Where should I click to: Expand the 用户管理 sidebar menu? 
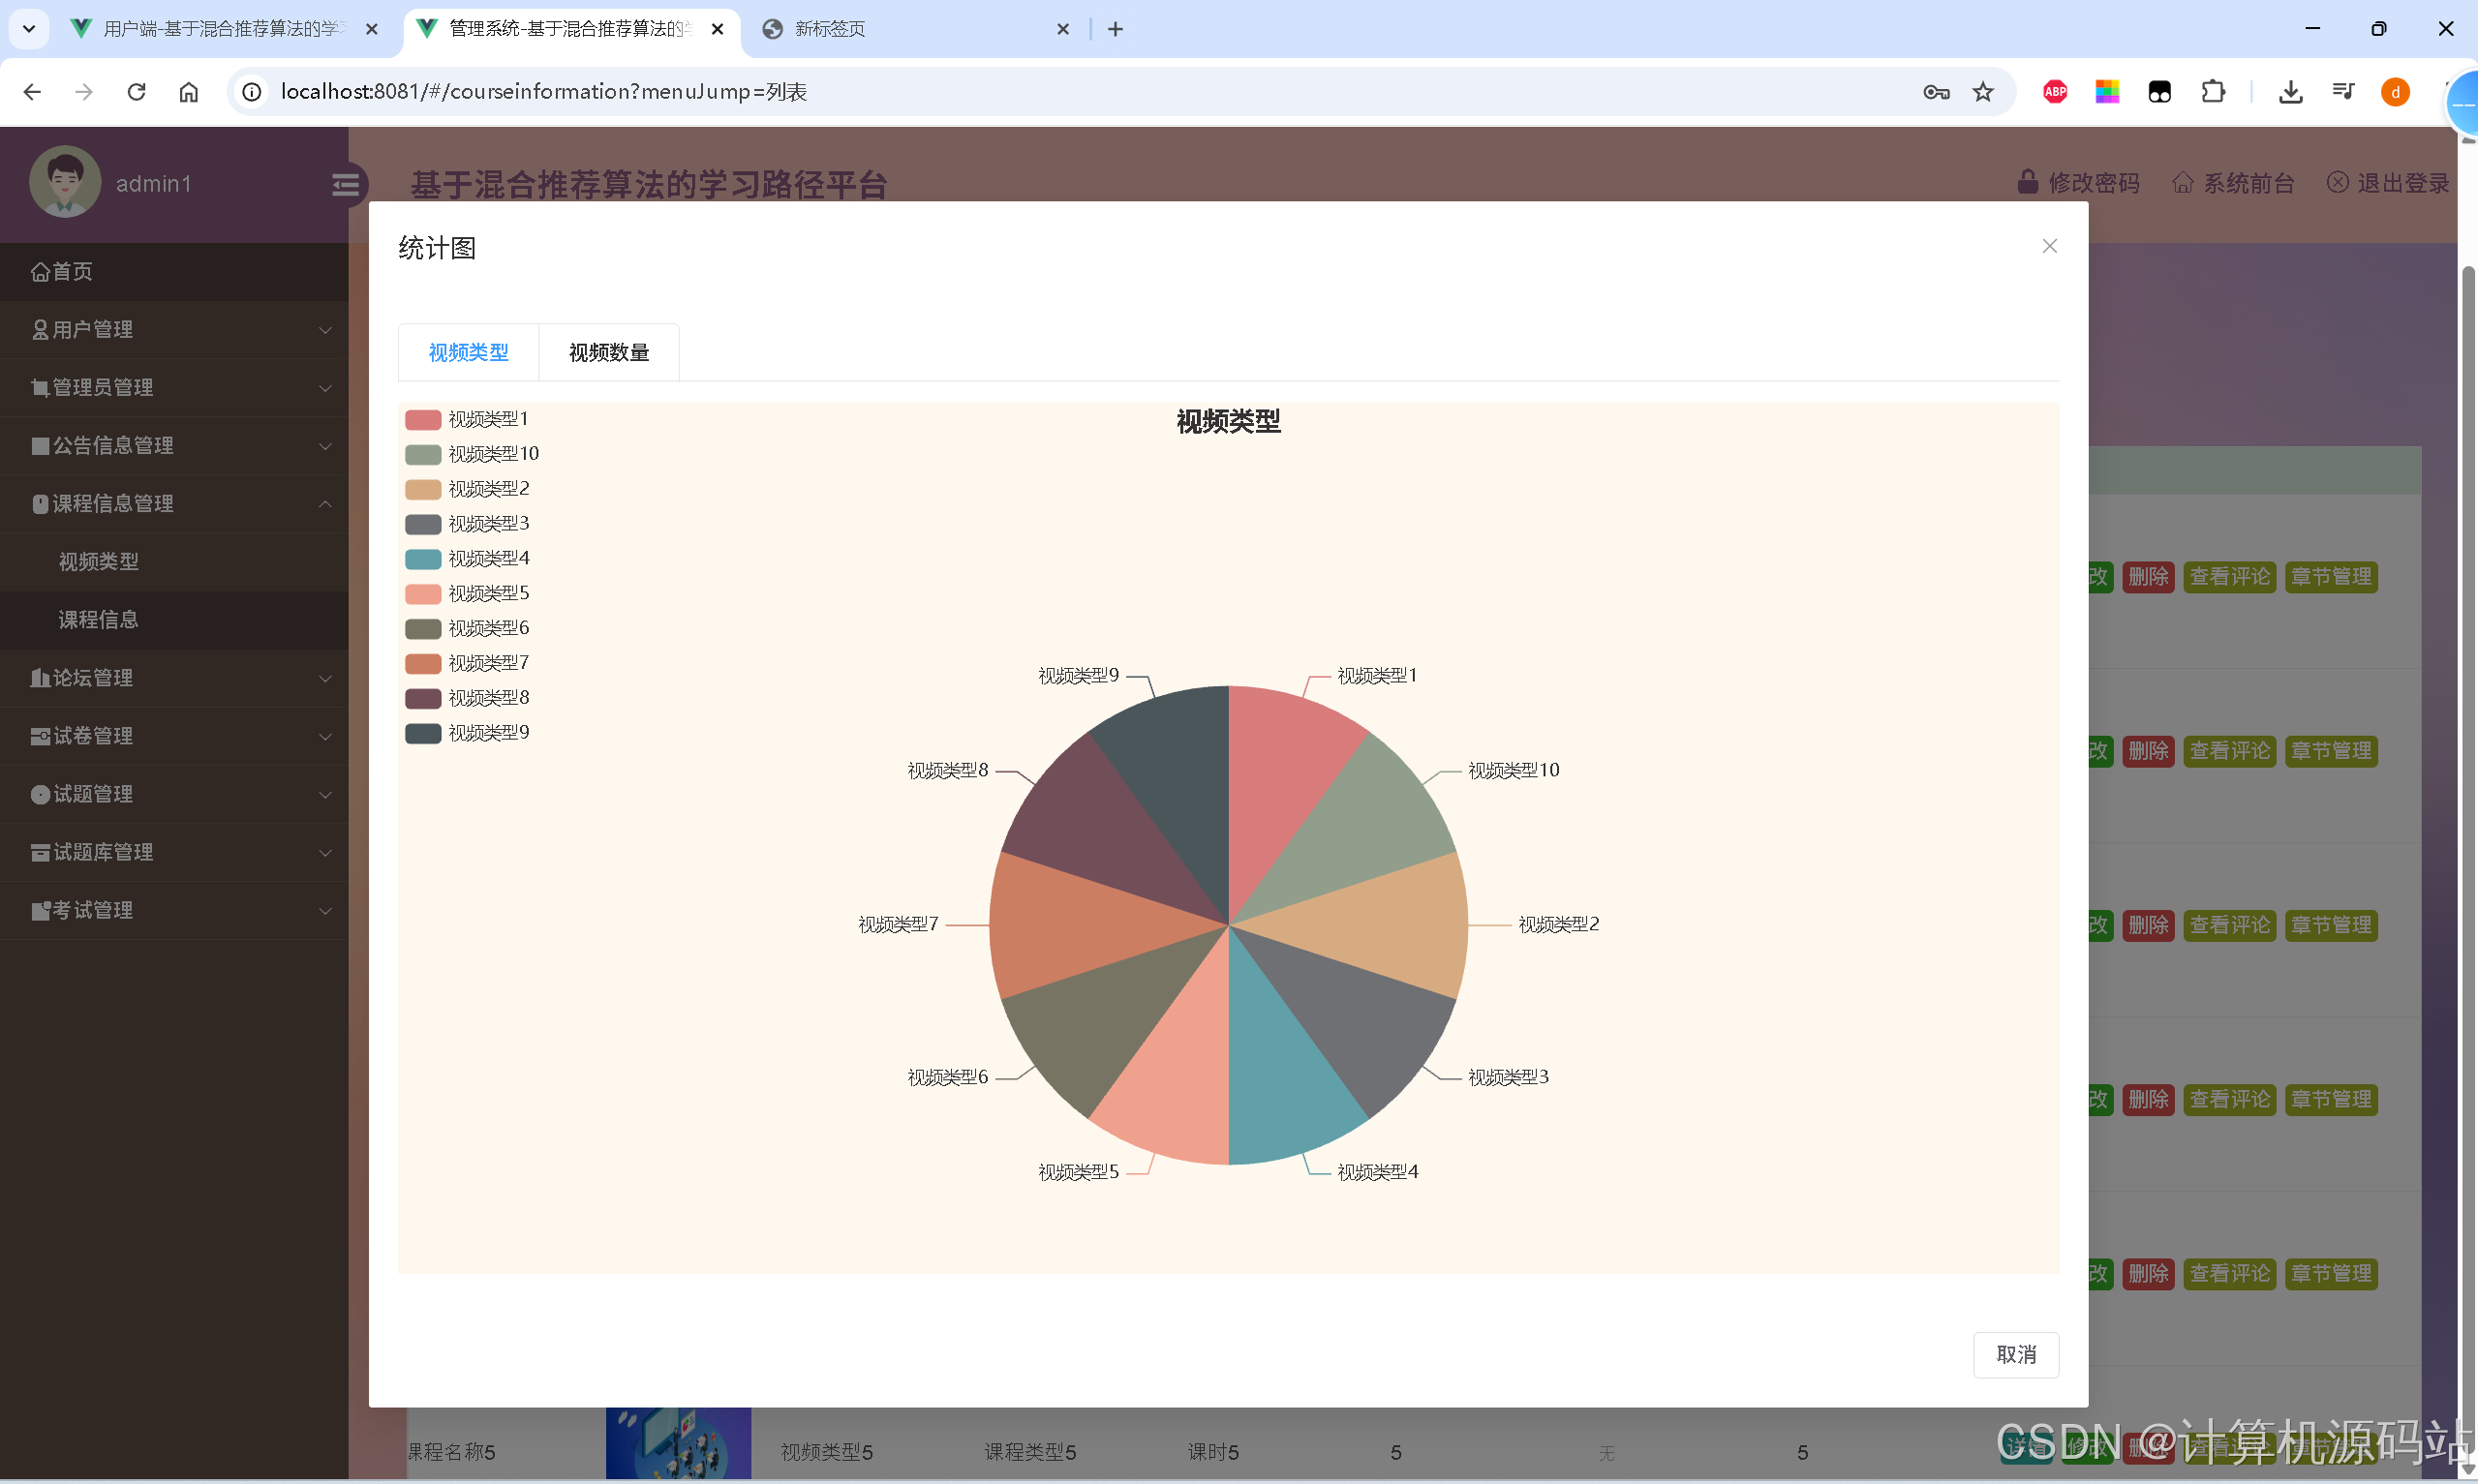click(174, 330)
